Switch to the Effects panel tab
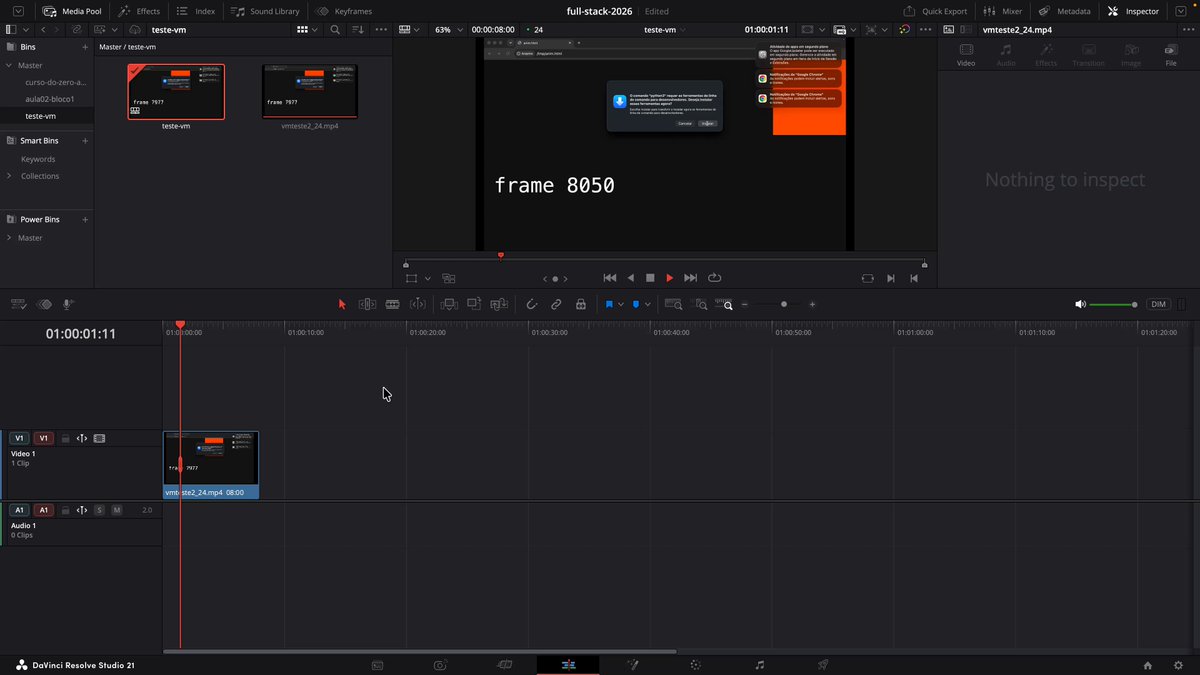This screenshot has width=1200, height=675. coord(139,11)
